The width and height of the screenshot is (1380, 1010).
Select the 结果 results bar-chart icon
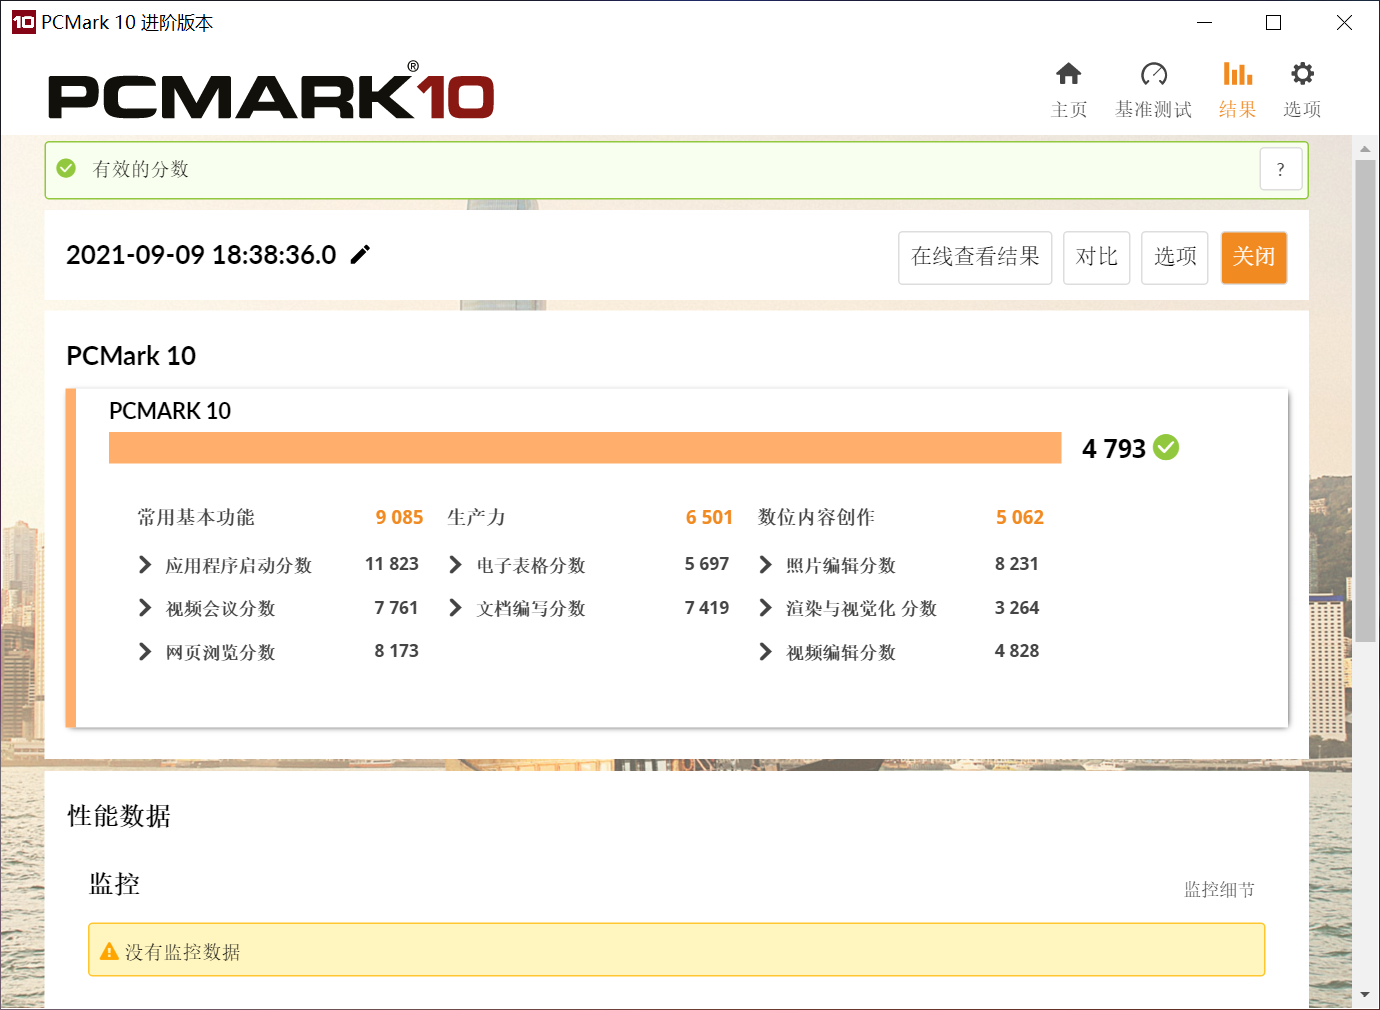[x=1238, y=74]
